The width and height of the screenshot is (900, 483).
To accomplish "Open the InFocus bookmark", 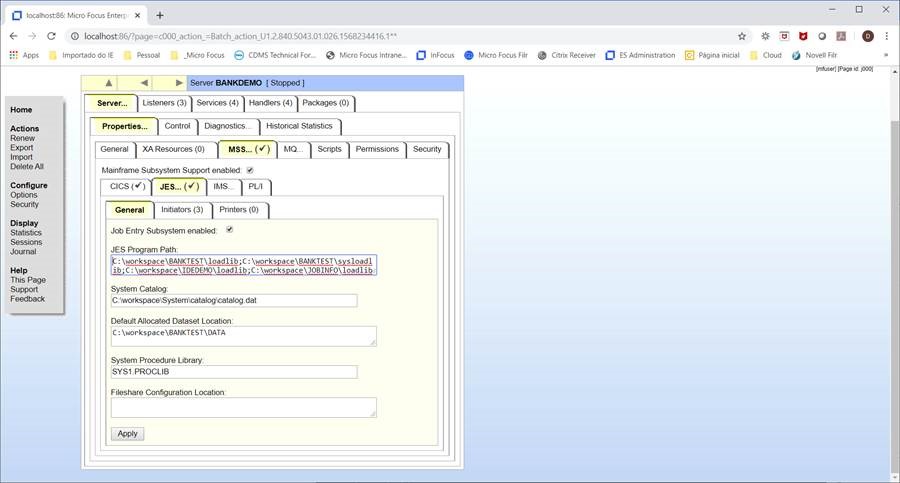I will tap(436, 55).
